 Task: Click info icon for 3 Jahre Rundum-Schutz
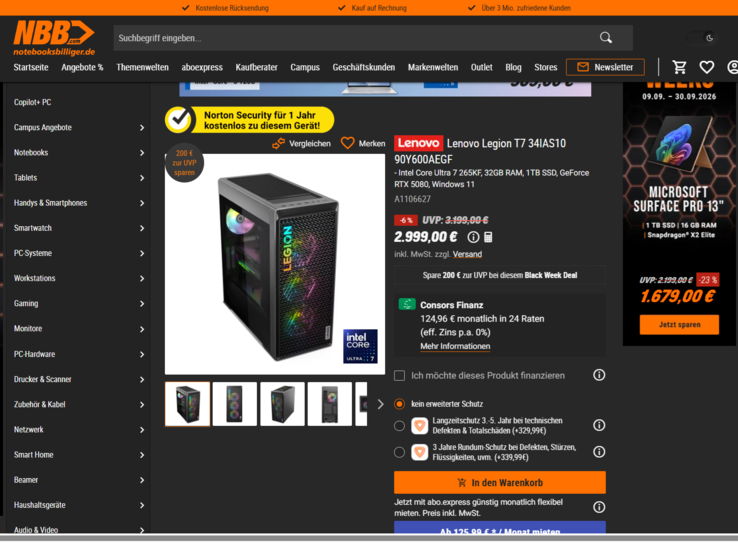[x=599, y=452]
